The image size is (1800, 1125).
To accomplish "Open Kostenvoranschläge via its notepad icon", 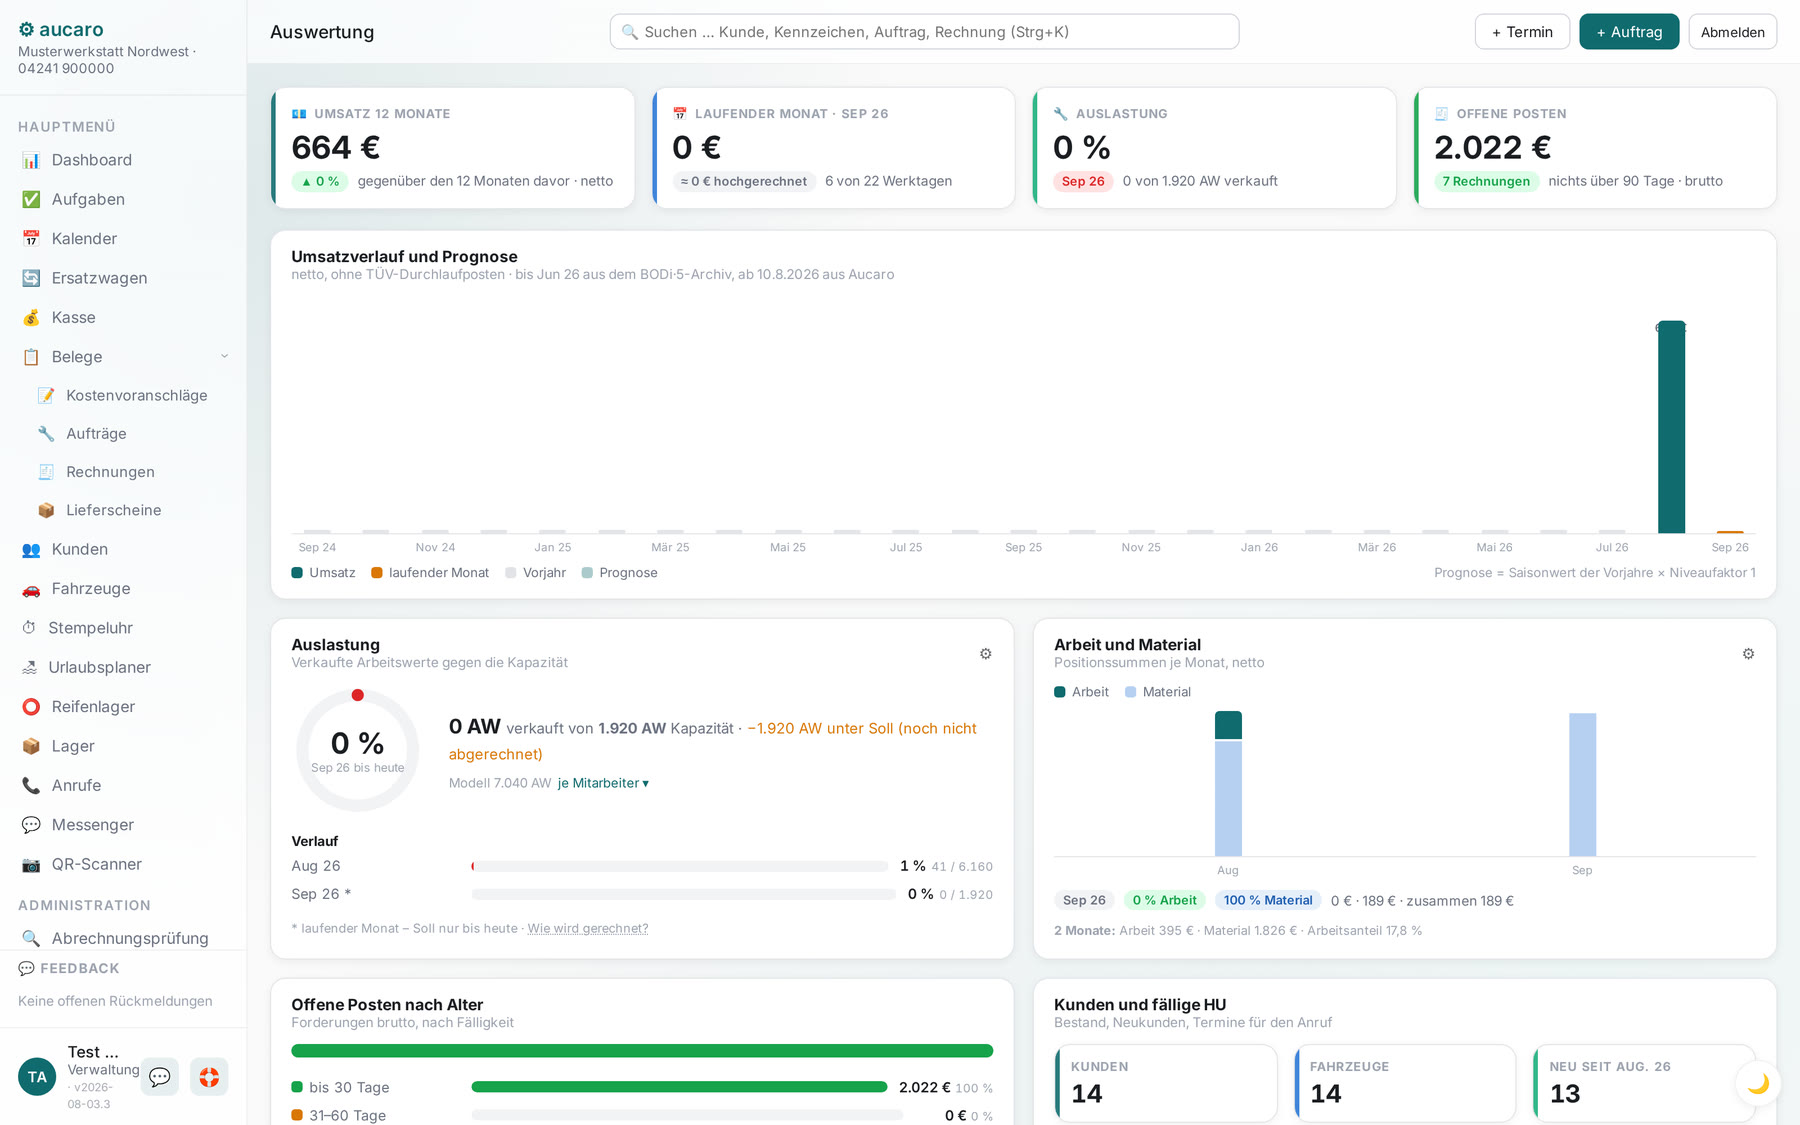I will (46, 395).
